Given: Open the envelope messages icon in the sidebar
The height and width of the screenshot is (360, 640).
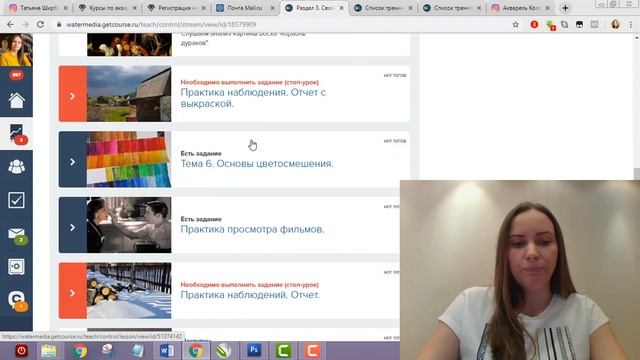Looking at the screenshot, I should click(16, 234).
